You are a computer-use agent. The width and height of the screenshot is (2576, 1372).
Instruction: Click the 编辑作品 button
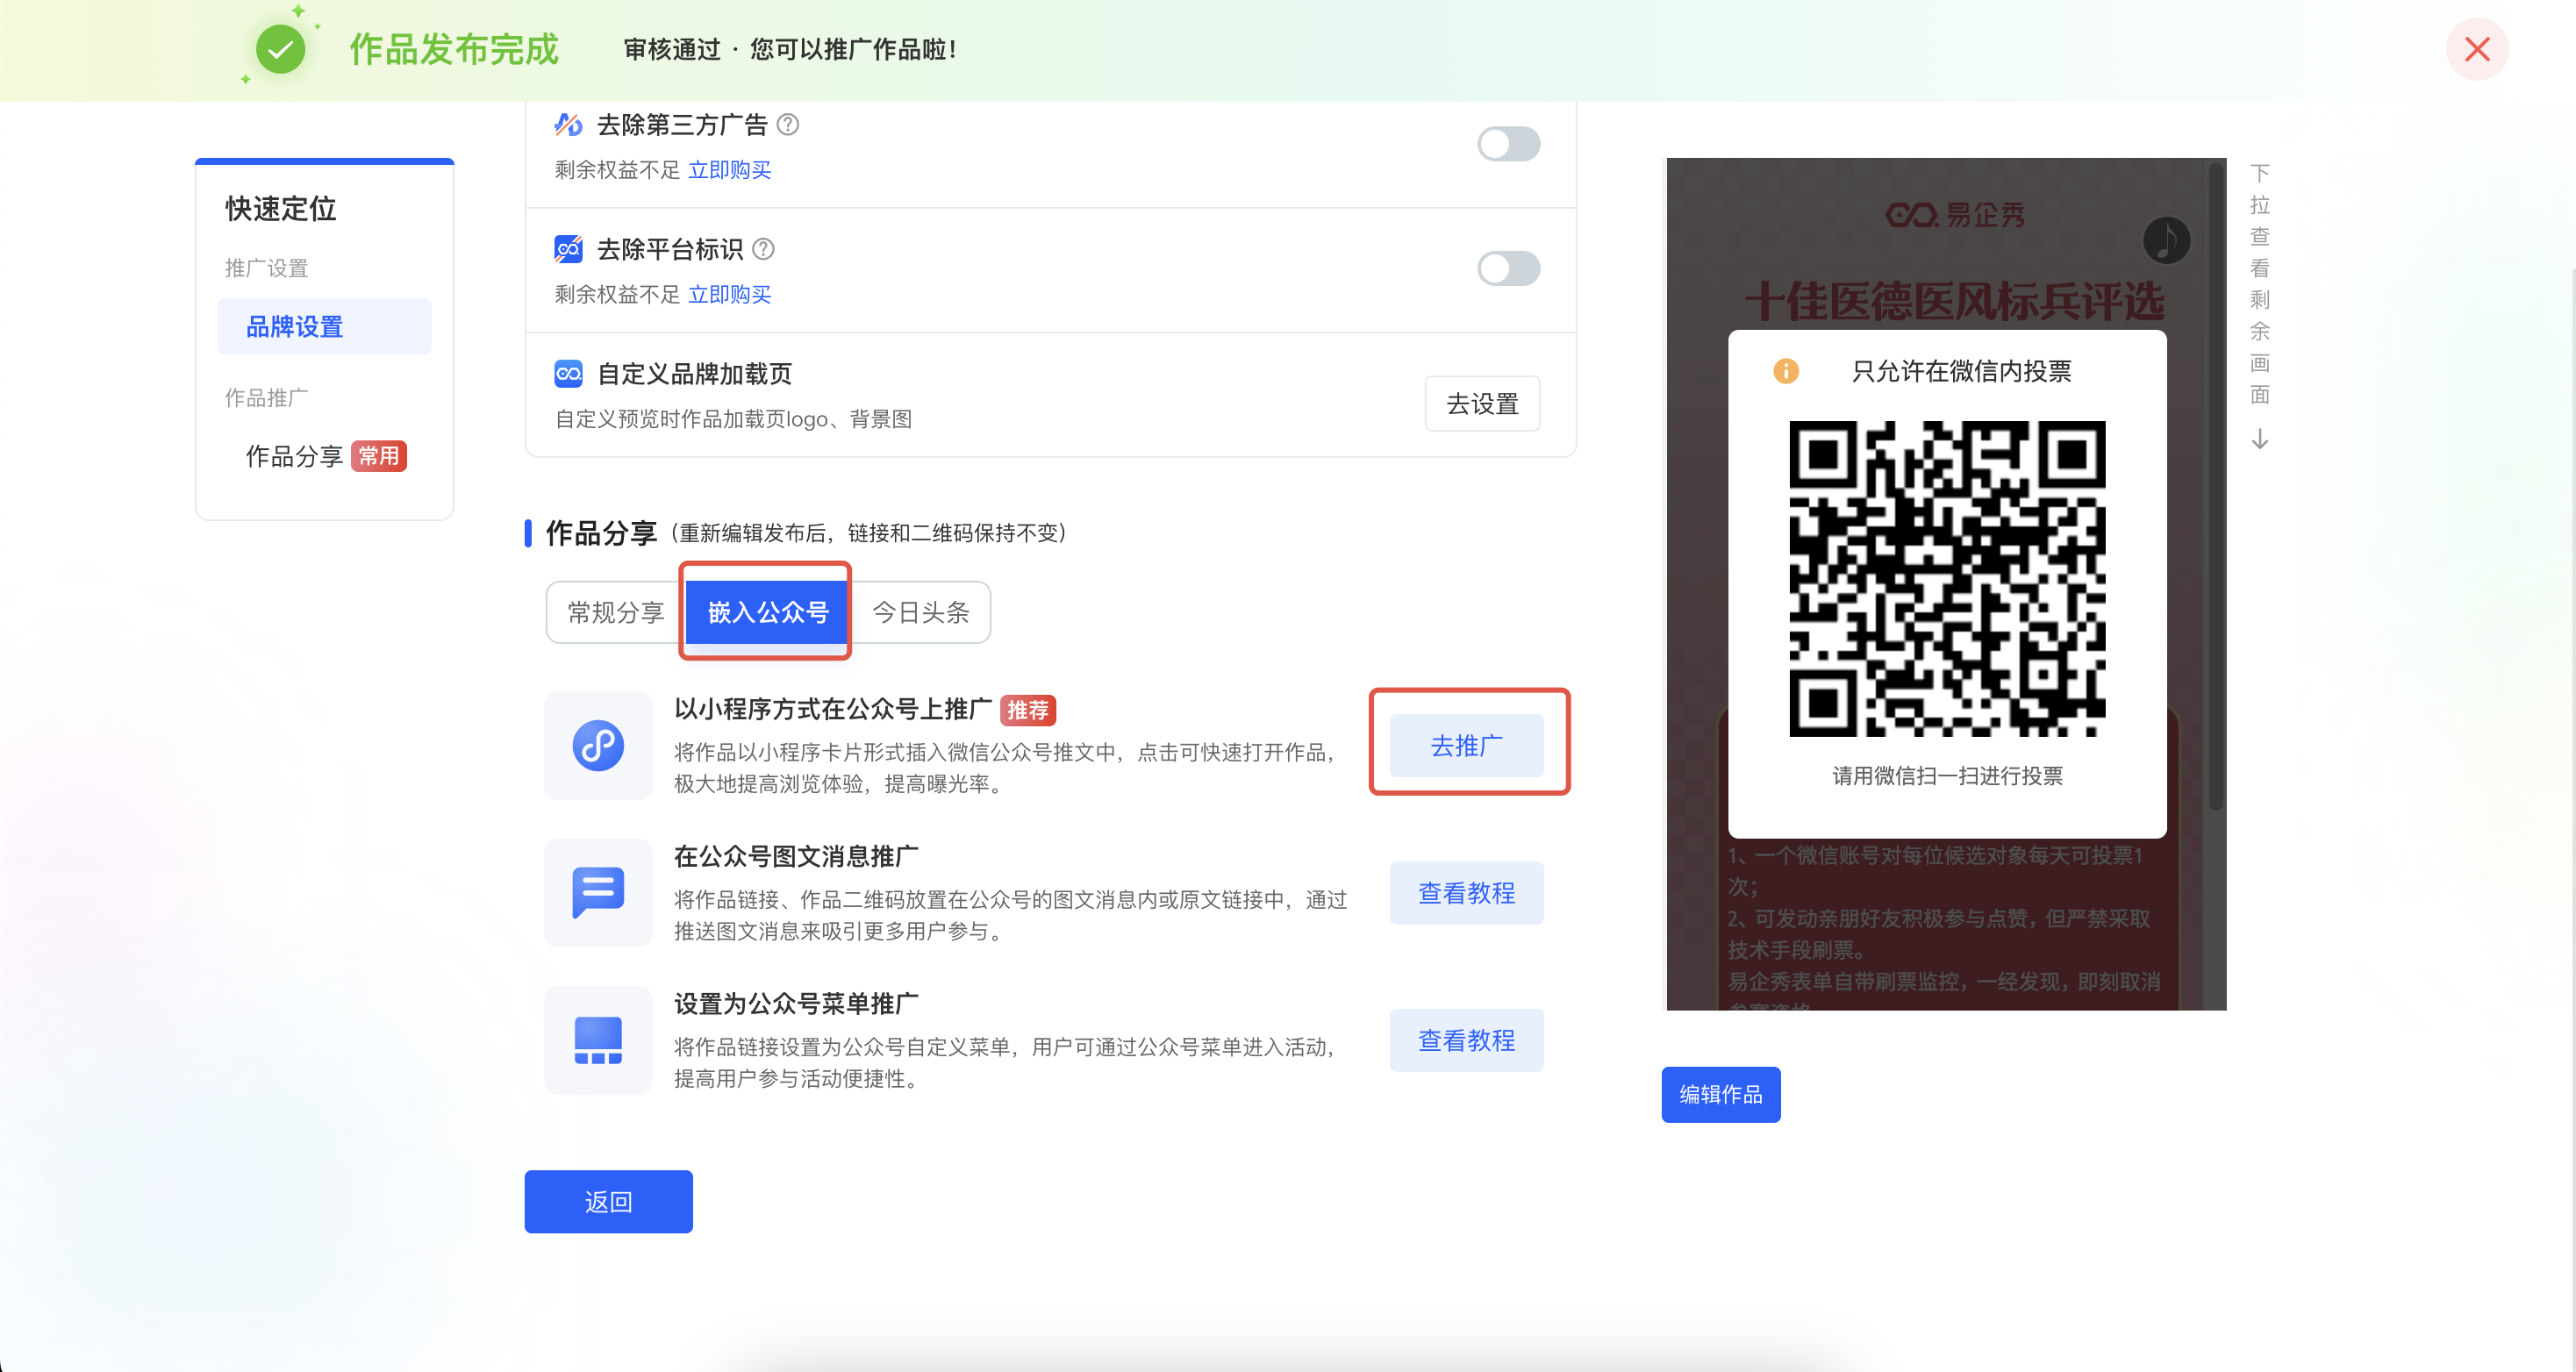(1720, 1094)
